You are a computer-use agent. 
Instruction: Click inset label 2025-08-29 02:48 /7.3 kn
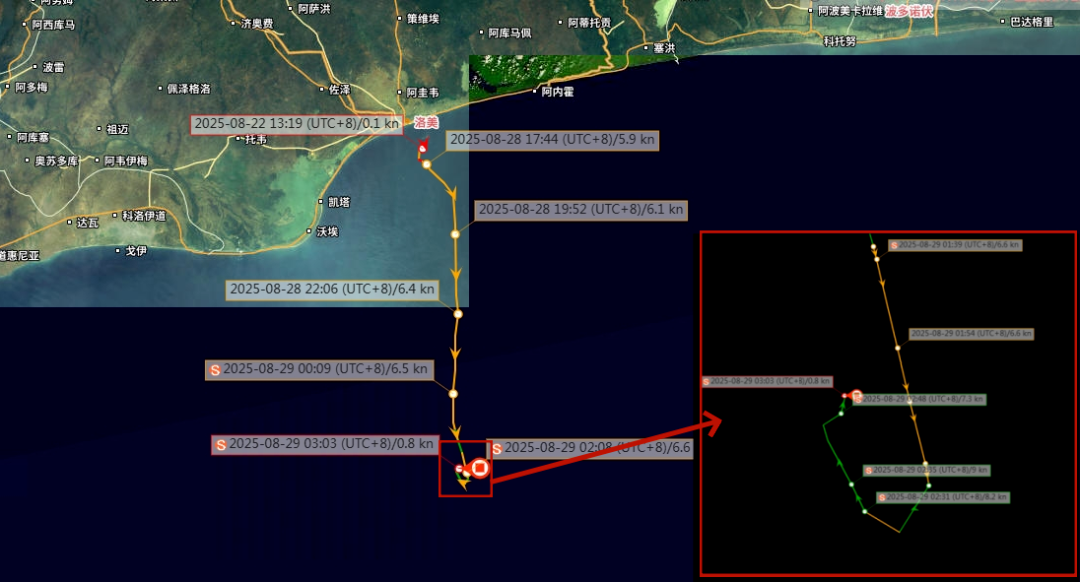point(920,399)
